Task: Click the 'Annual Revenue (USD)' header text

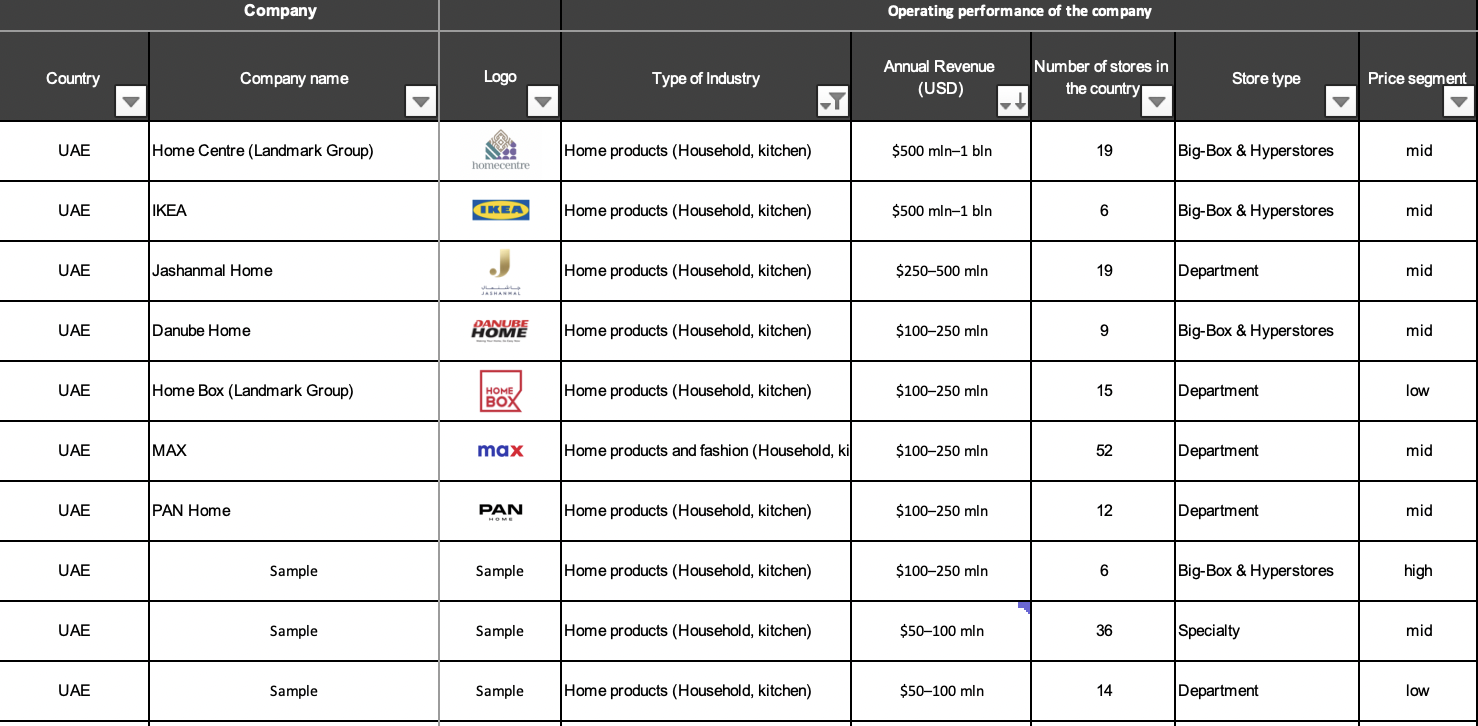Action: click(x=939, y=77)
